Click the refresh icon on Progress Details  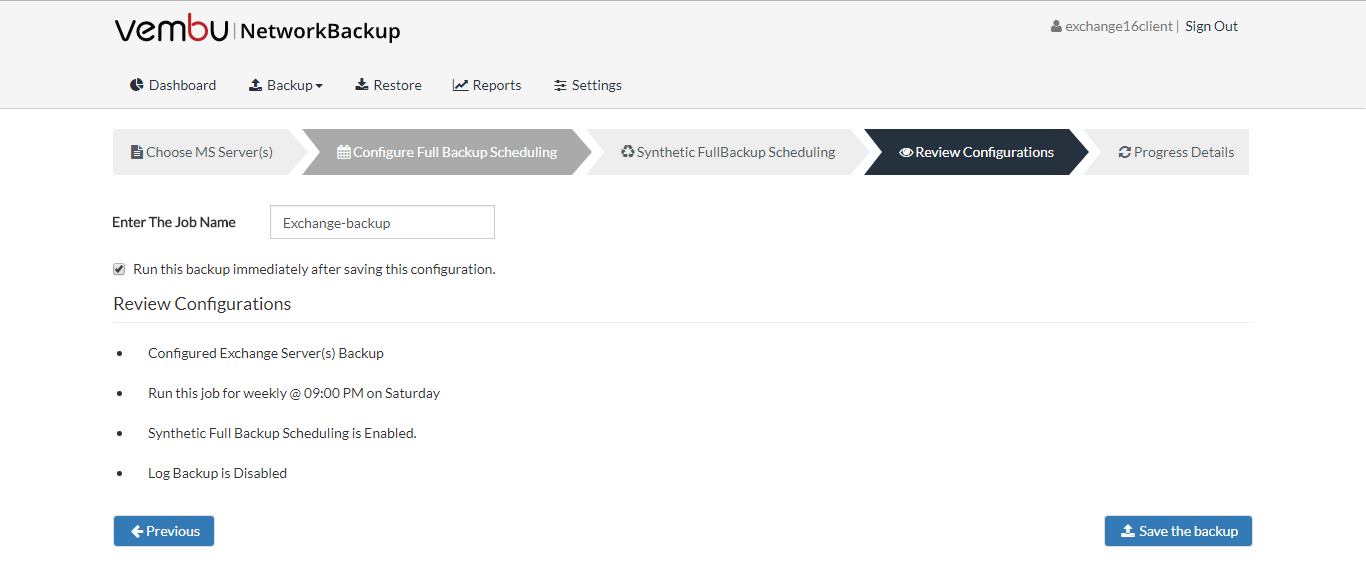1125,152
